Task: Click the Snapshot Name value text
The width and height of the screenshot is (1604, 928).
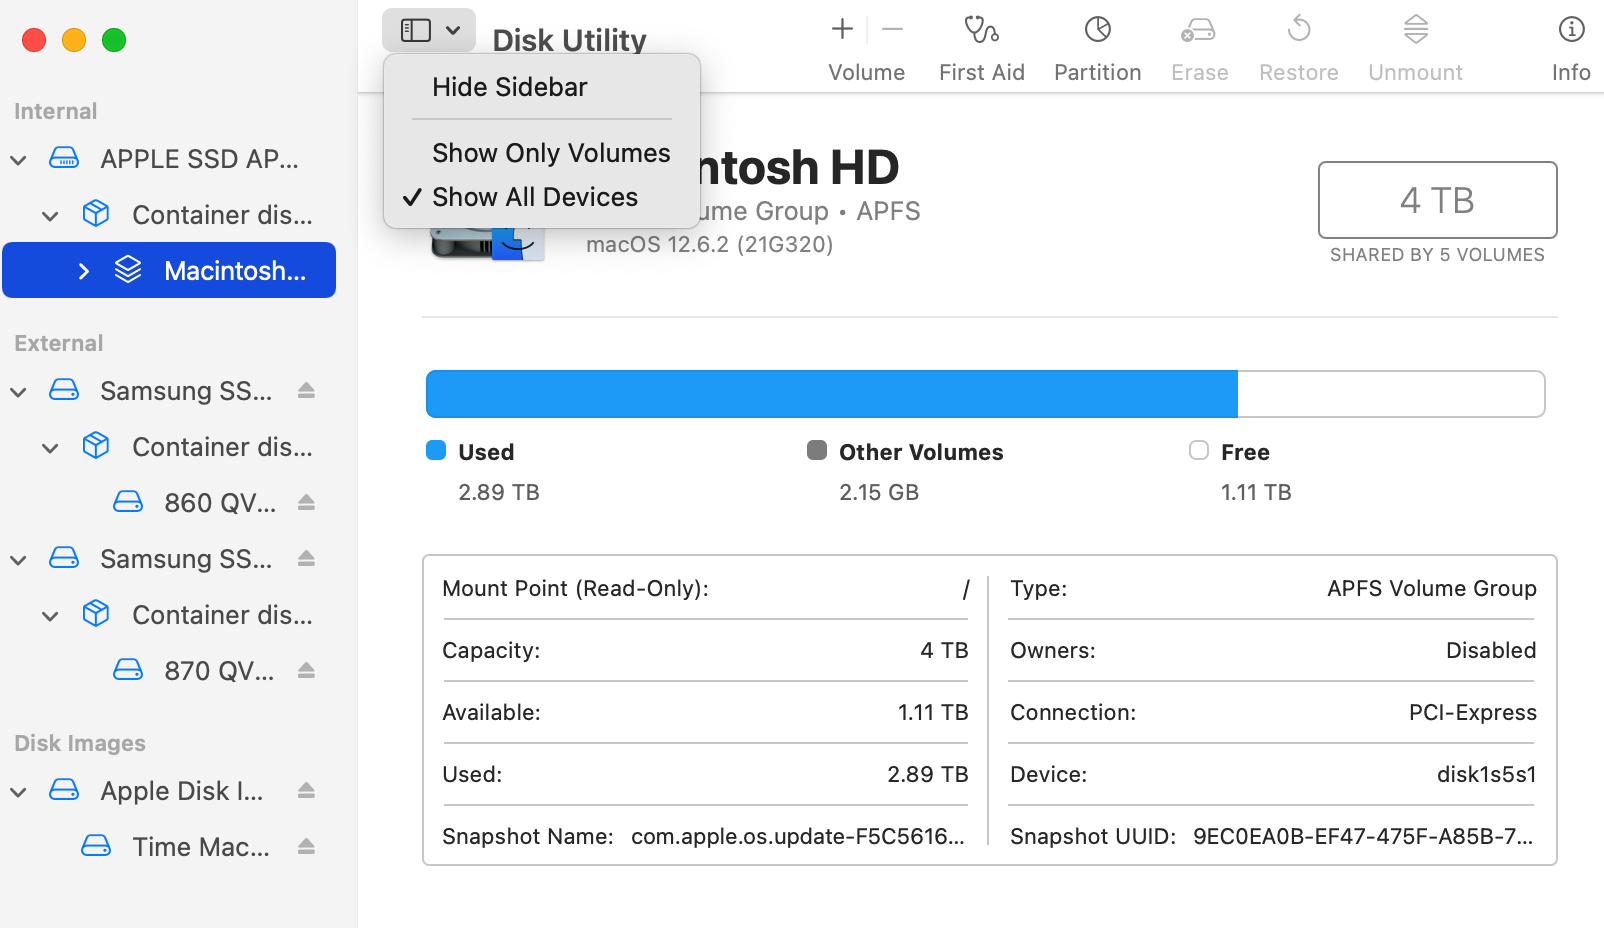Action: [x=797, y=836]
